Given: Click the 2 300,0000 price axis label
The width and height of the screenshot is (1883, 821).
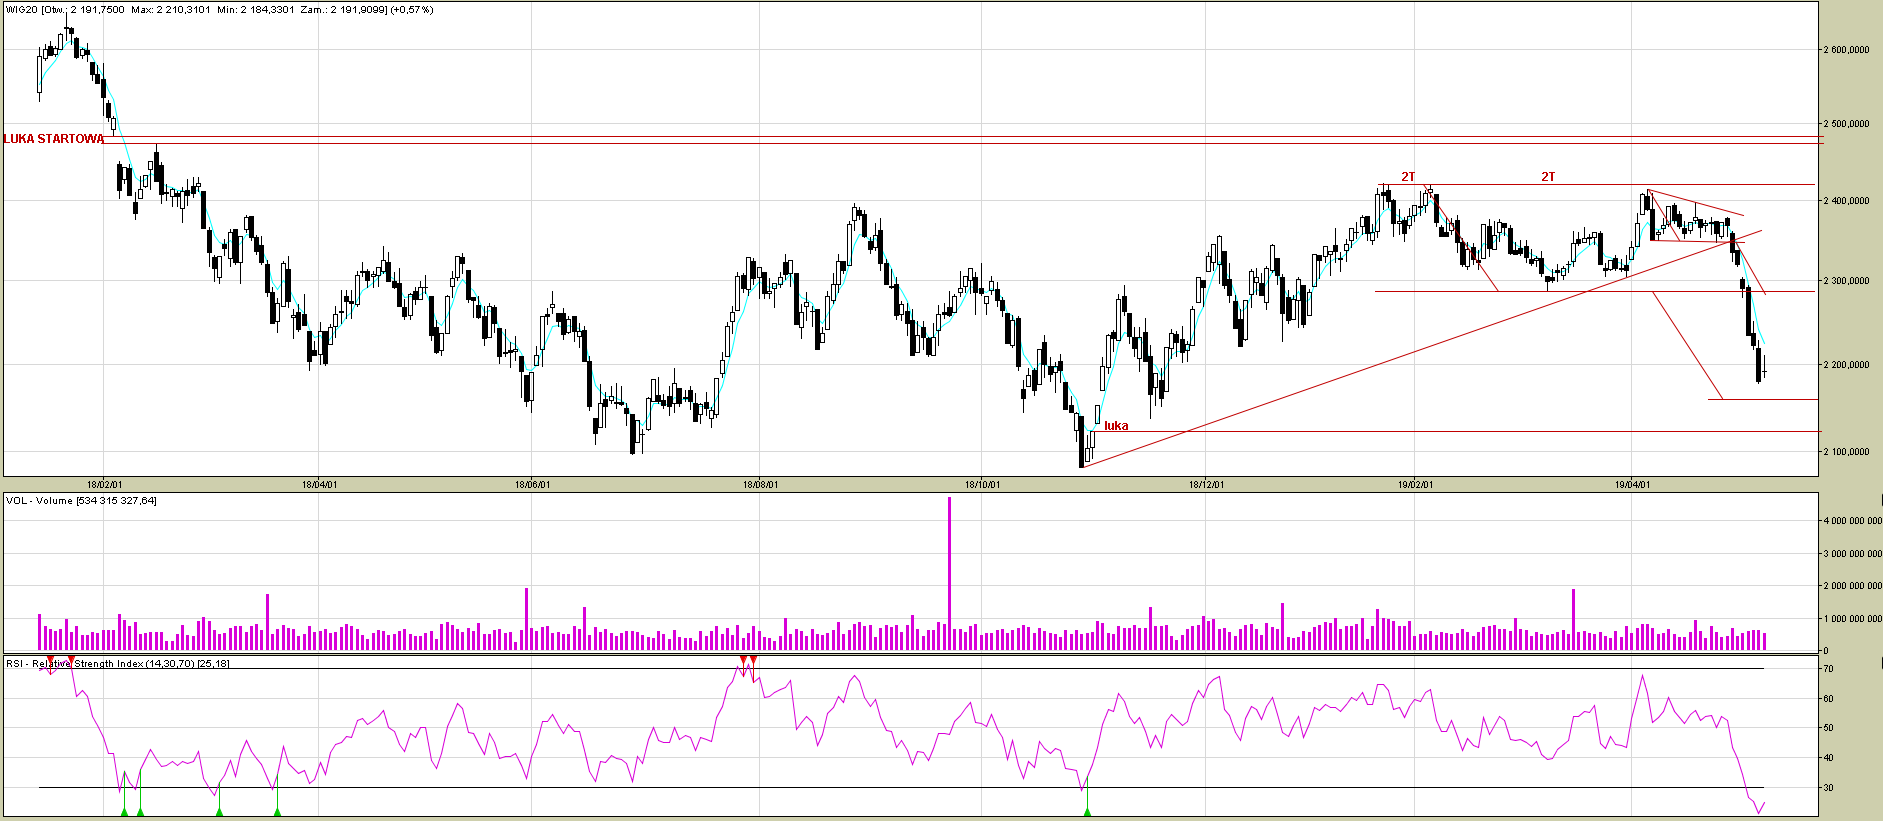Looking at the screenshot, I should click(x=1847, y=281).
